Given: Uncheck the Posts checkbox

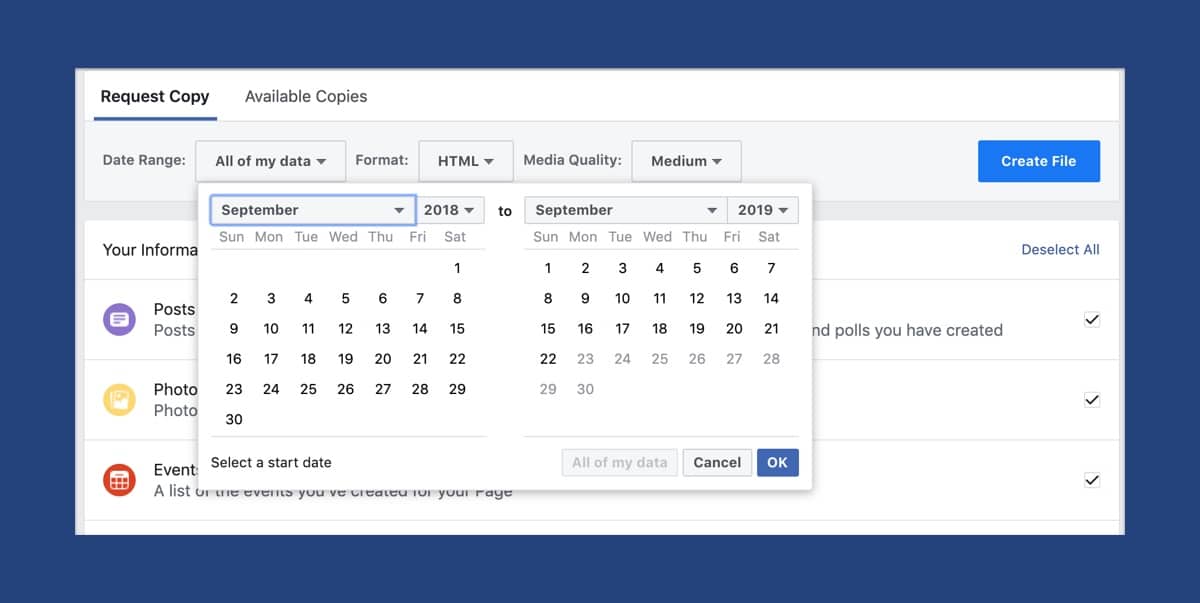Looking at the screenshot, I should [1092, 320].
